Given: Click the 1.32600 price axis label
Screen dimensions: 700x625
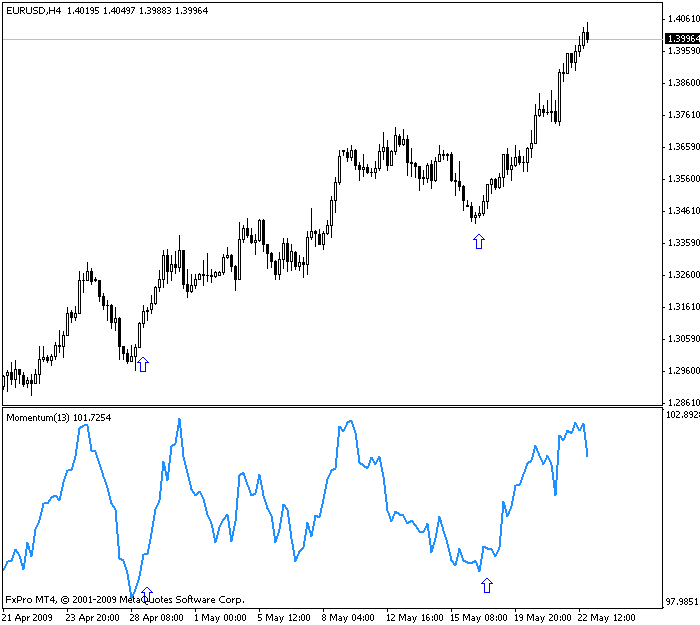Looking at the screenshot, I should click(683, 275).
